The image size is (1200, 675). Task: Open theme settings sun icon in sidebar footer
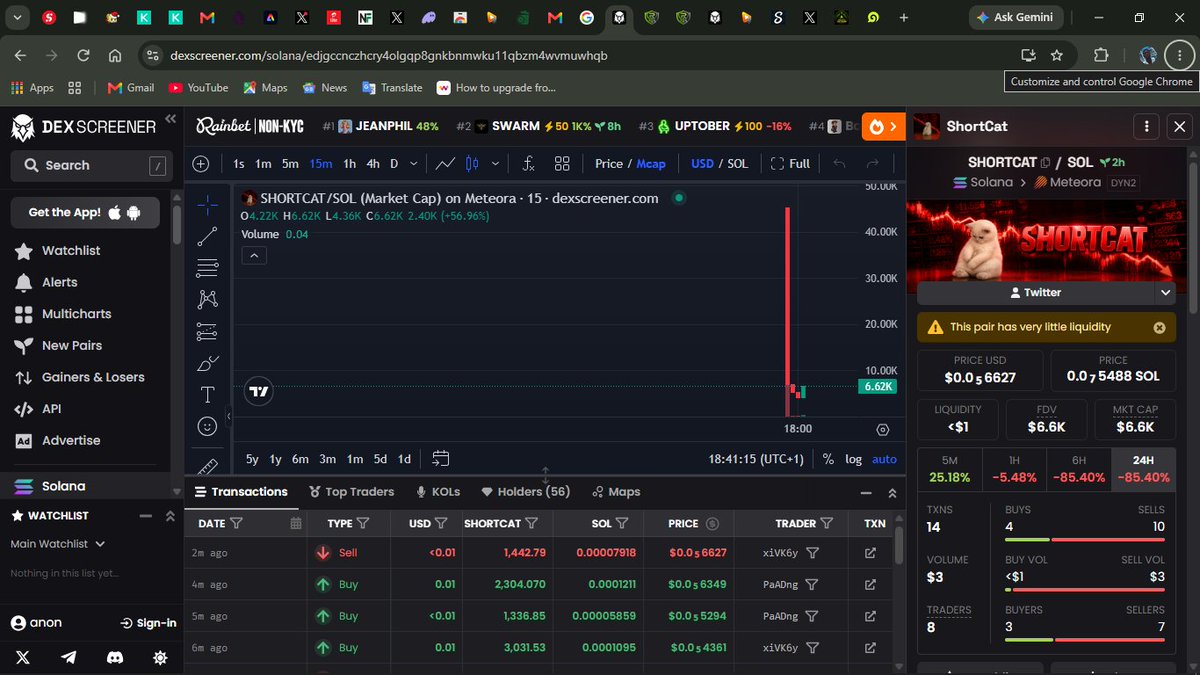161,657
